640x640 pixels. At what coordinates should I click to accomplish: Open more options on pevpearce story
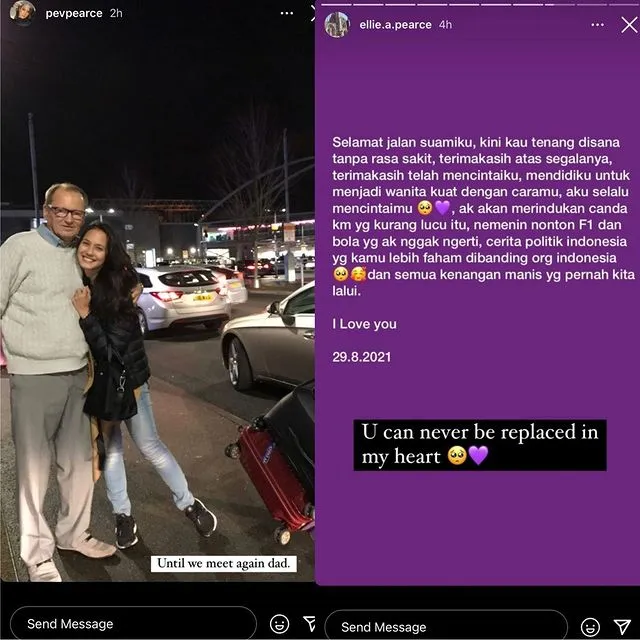pyautogui.click(x=287, y=13)
